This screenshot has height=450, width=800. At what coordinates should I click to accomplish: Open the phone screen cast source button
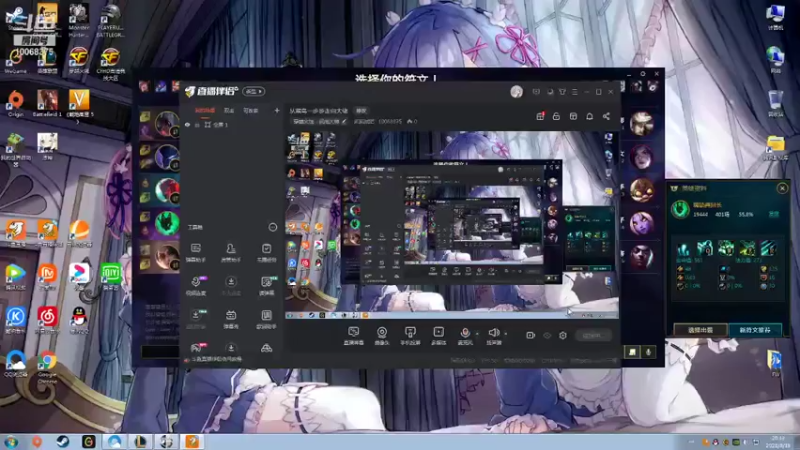coord(410,336)
